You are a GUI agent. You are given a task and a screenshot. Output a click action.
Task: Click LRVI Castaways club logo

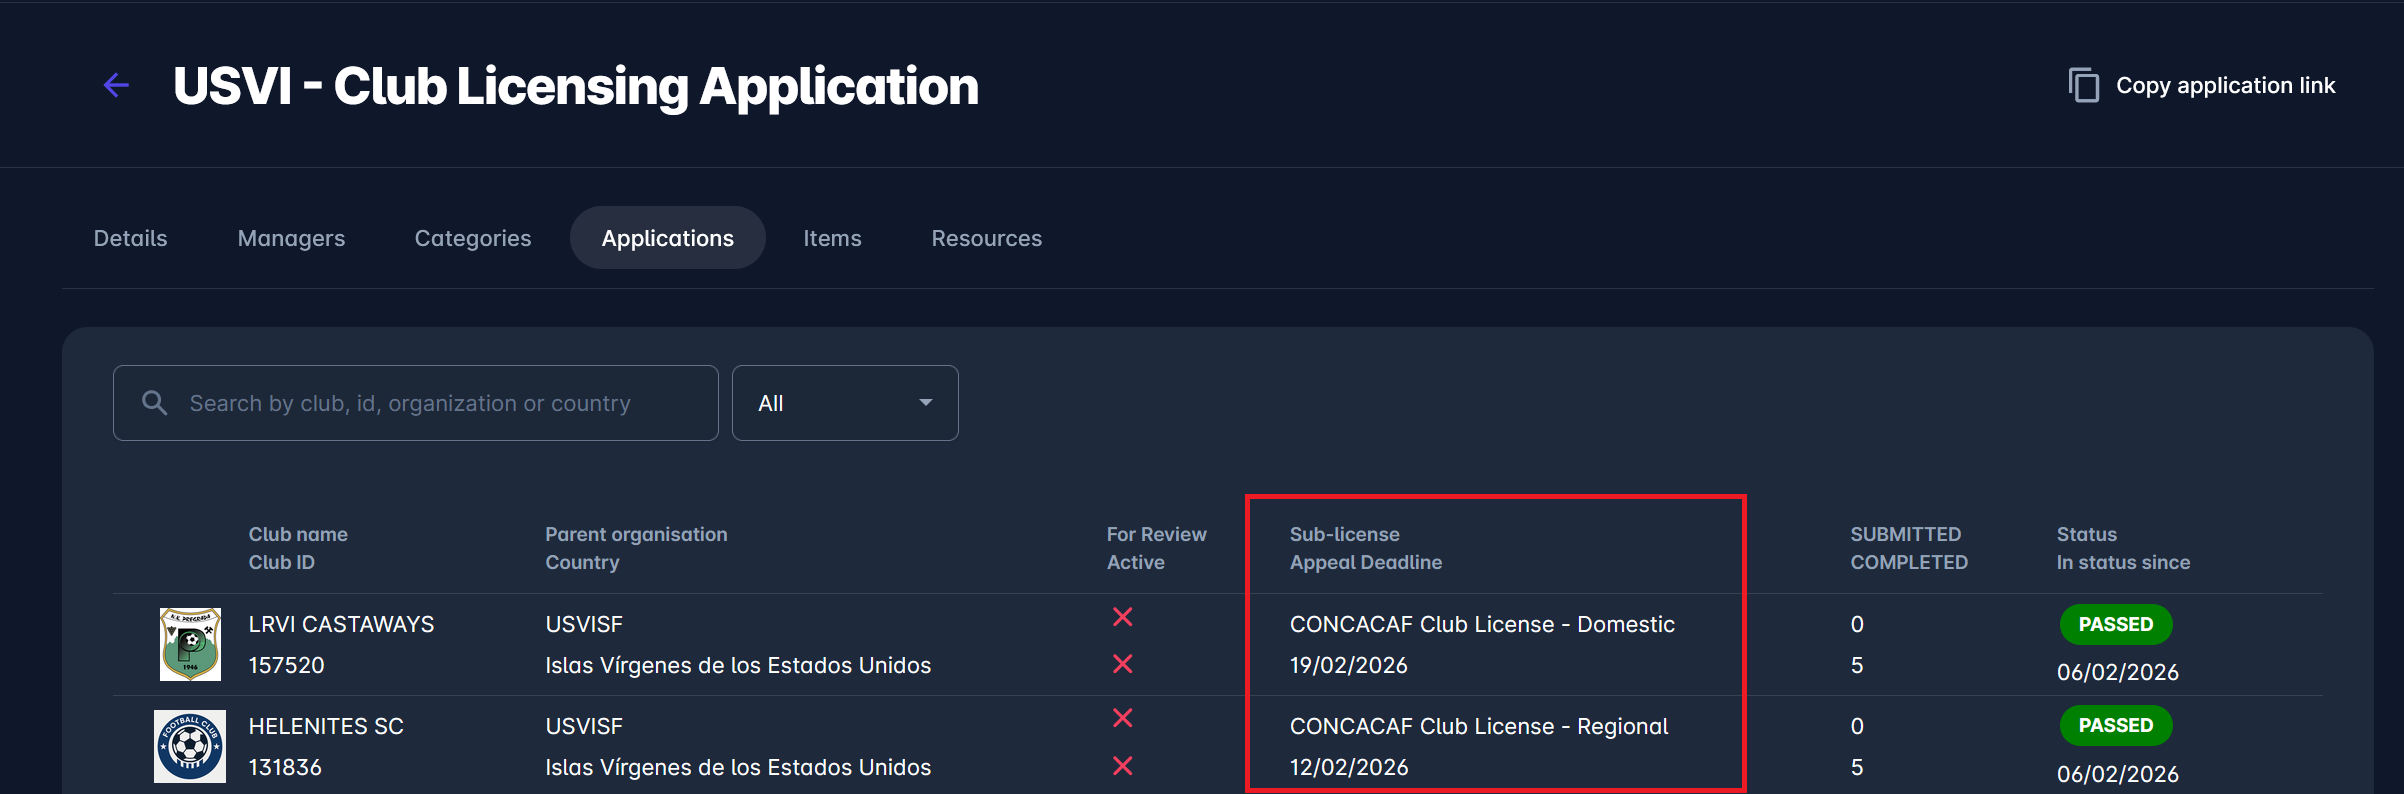(190, 645)
